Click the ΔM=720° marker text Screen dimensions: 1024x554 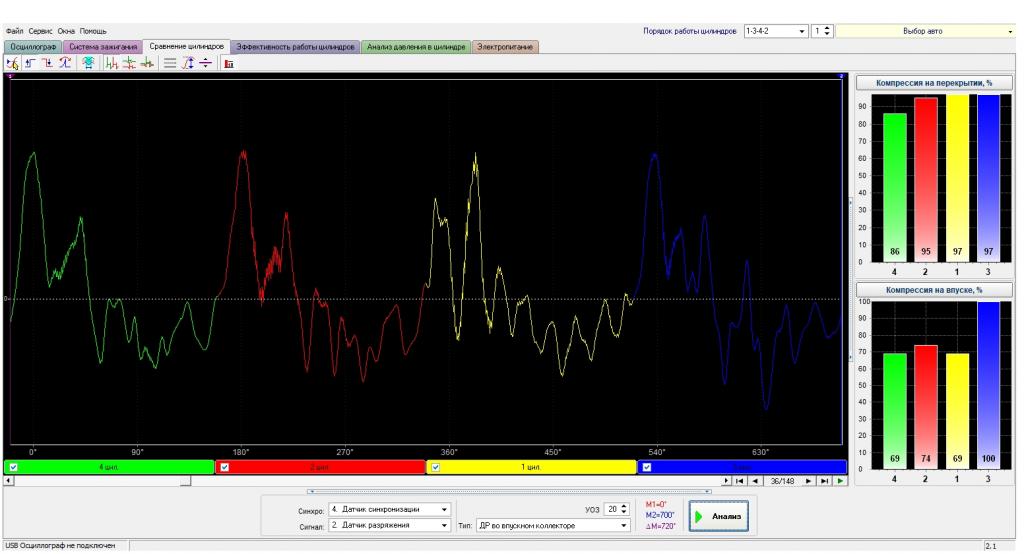pyautogui.click(x=660, y=526)
